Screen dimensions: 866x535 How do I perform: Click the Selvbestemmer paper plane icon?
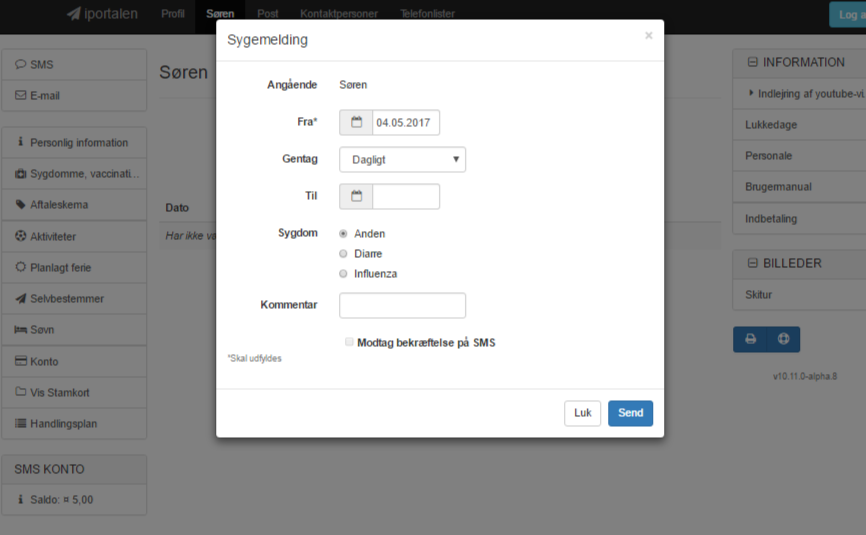(x=20, y=298)
